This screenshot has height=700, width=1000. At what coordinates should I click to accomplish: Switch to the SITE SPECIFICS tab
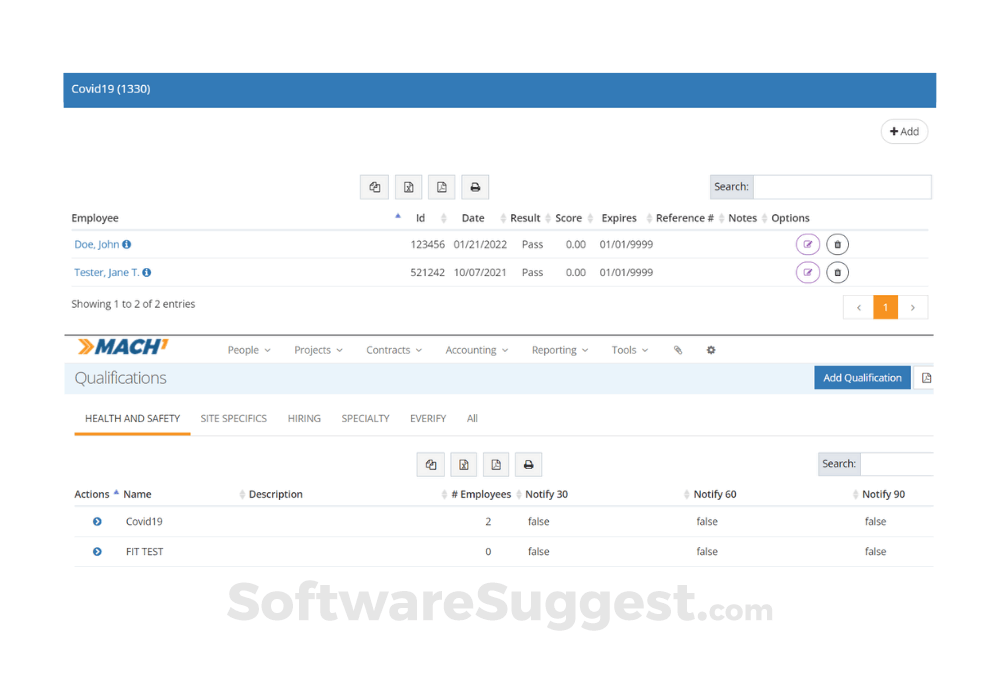tap(233, 418)
